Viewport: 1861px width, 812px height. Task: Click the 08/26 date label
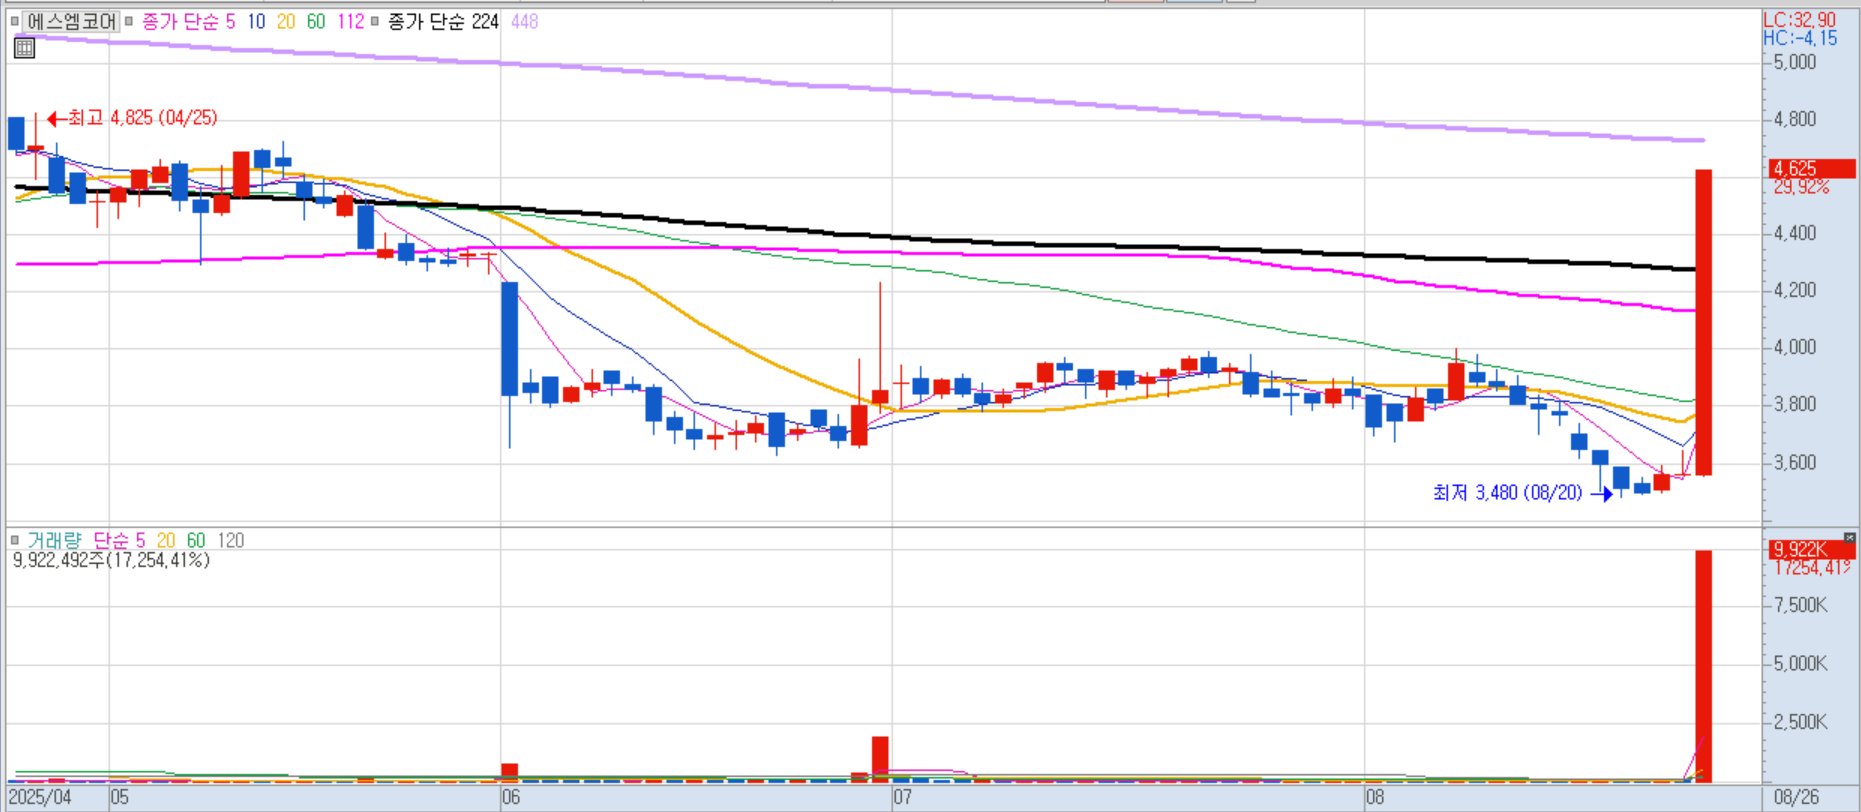(x=1797, y=797)
